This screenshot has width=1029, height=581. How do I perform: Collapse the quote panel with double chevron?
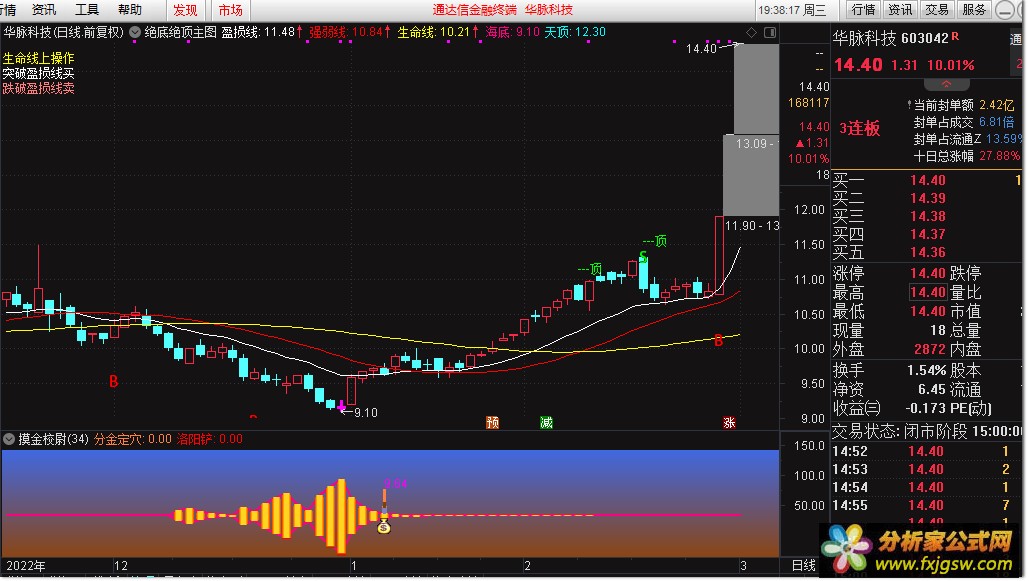click(x=946, y=84)
